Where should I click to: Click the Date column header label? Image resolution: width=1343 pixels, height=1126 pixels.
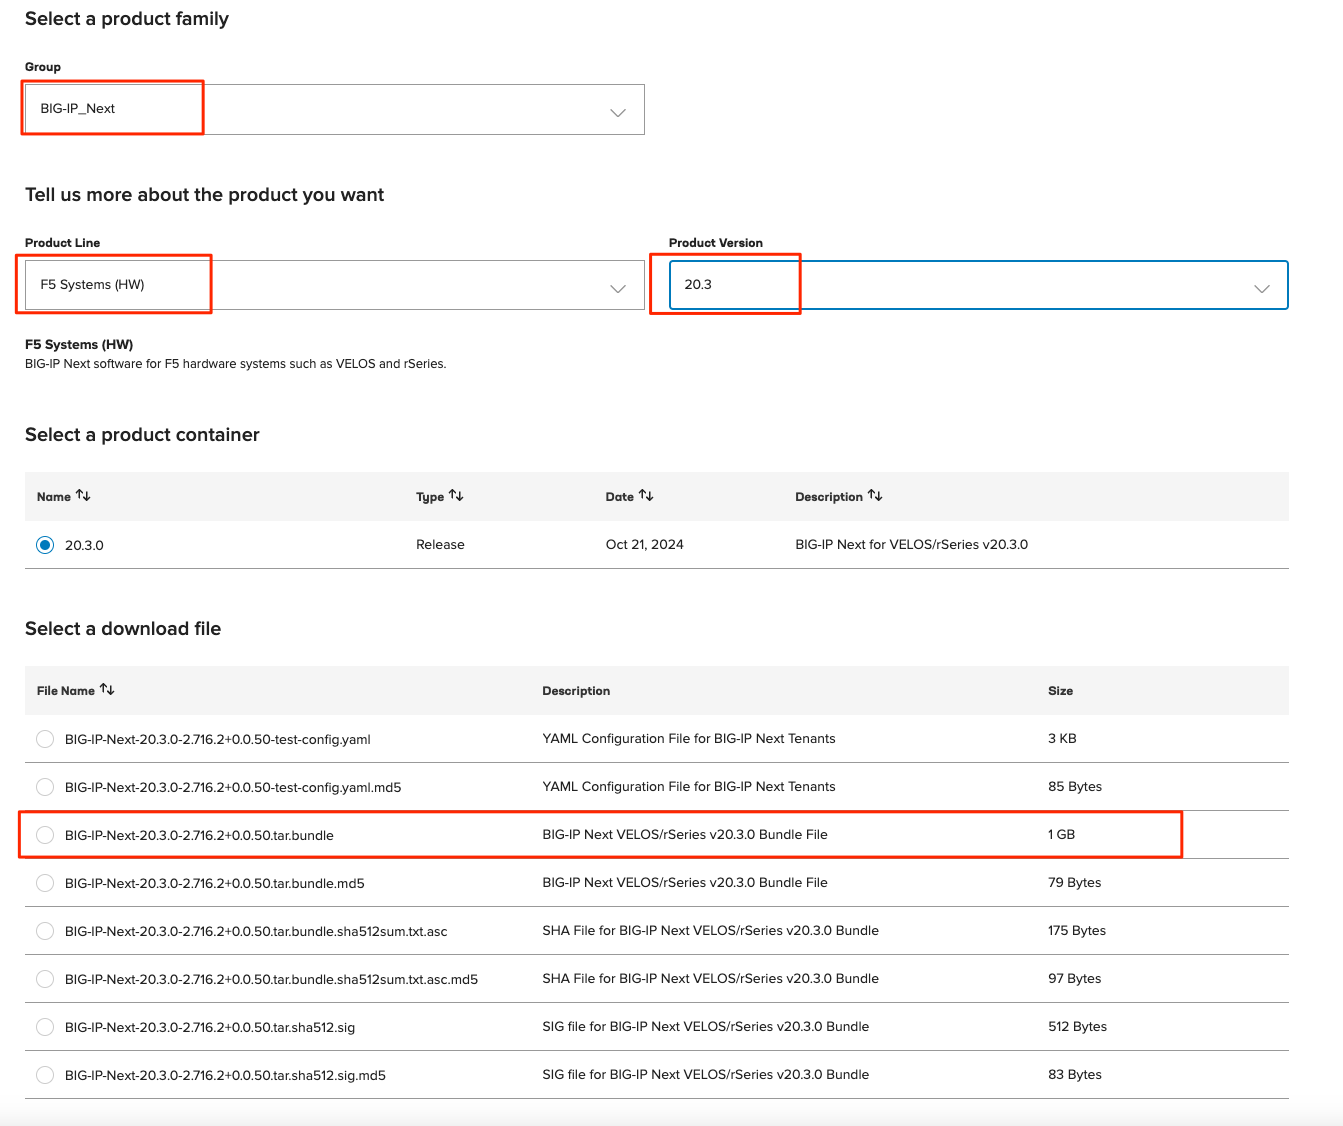pos(620,497)
